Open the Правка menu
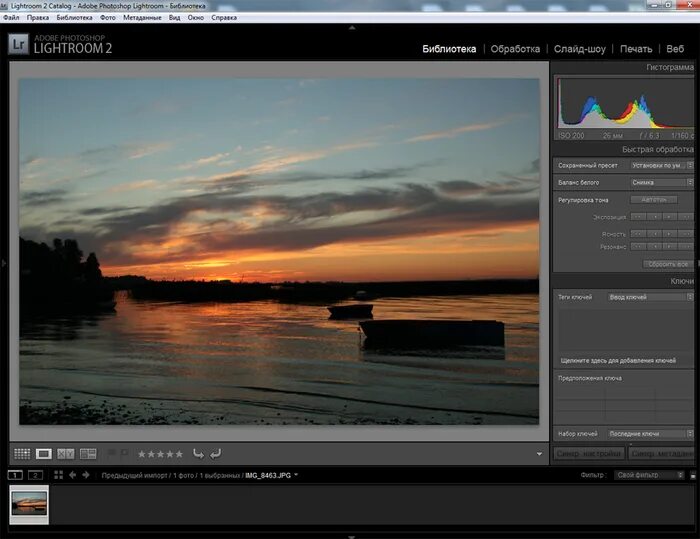The height and width of the screenshot is (539, 700). (38, 17)
